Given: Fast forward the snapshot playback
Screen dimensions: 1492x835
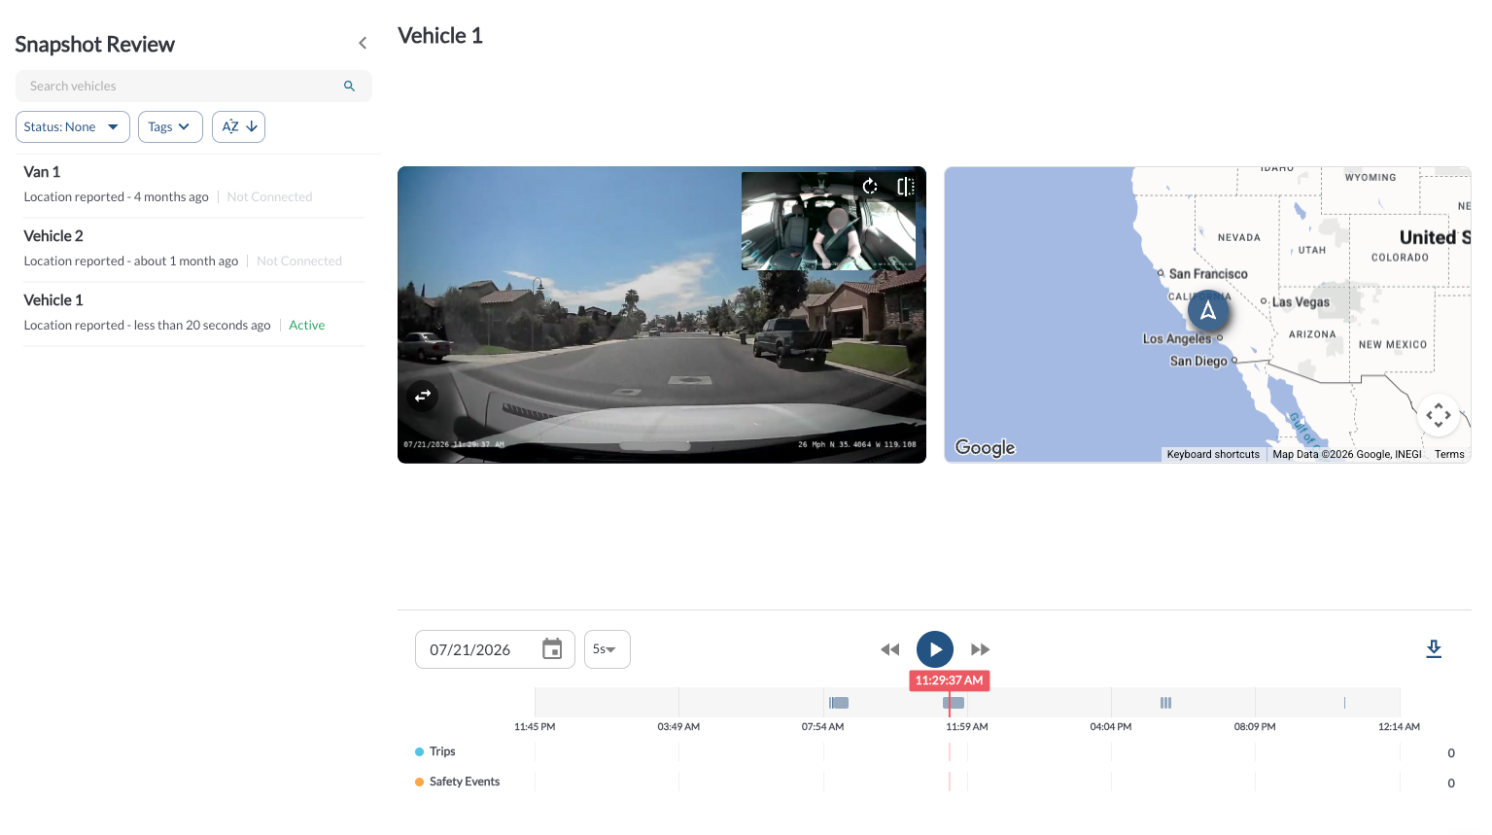Looking at the screenshot, I should (980, 650).
